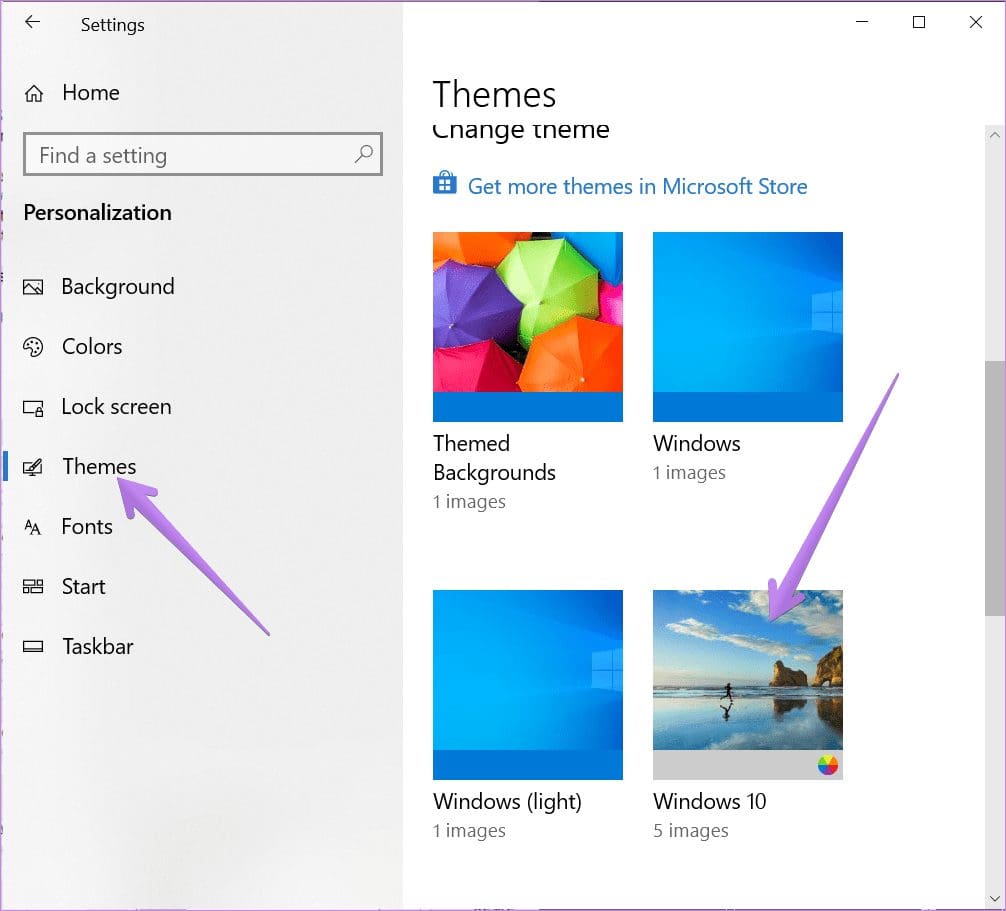Select the Themed Backgrounds umbrella theme

527,327
